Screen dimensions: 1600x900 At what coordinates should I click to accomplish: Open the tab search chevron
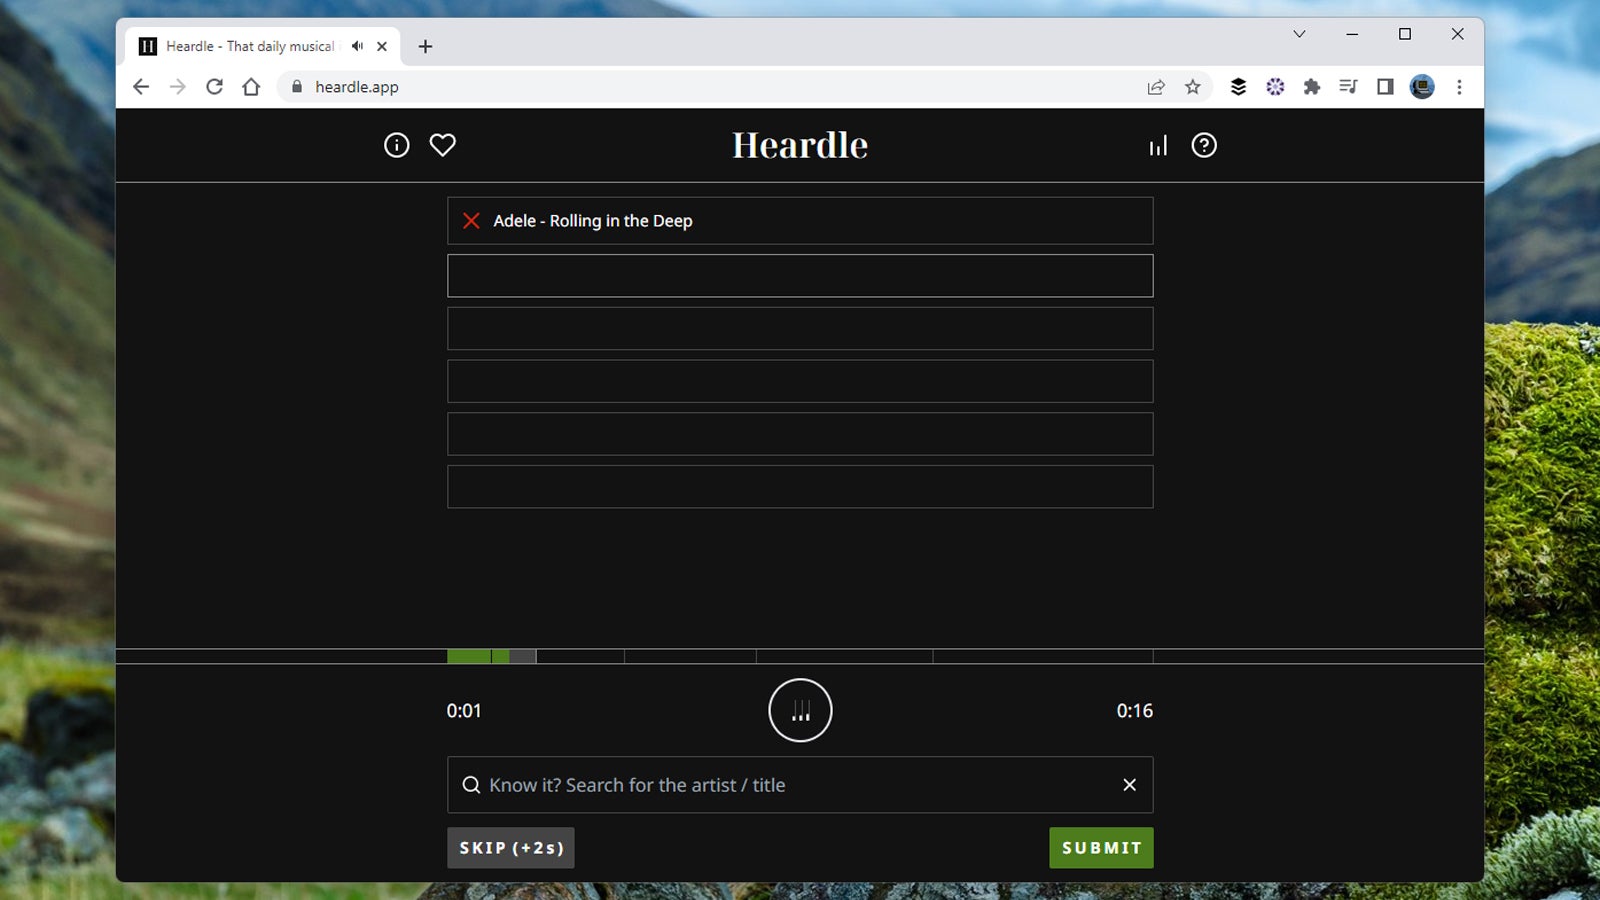(x=1298, y=34)
